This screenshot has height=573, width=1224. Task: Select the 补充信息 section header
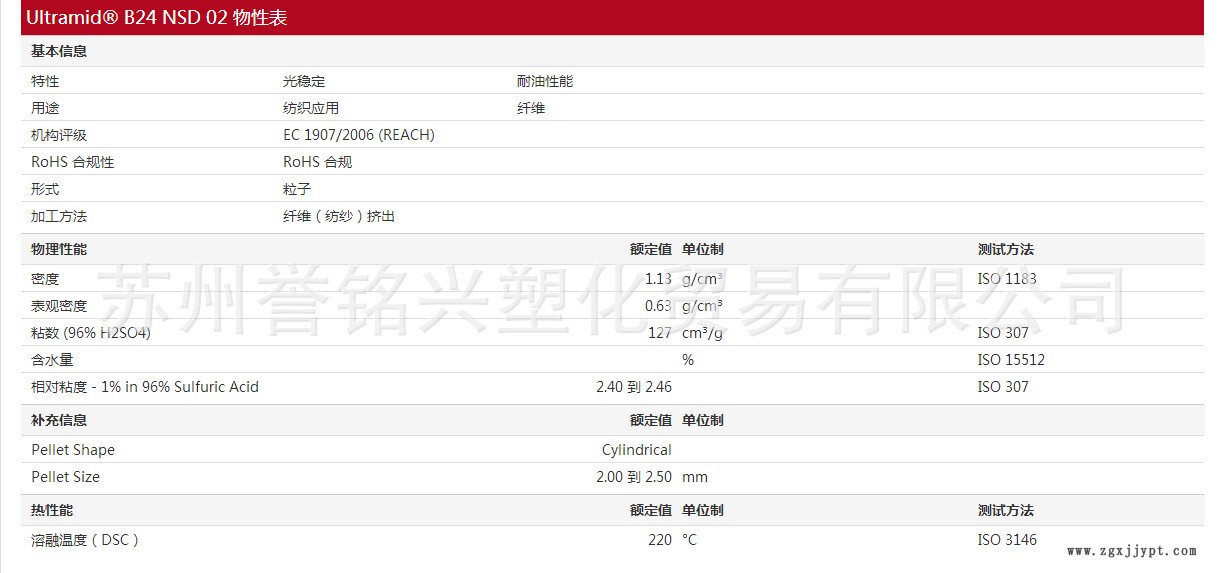tap(59, 420)
